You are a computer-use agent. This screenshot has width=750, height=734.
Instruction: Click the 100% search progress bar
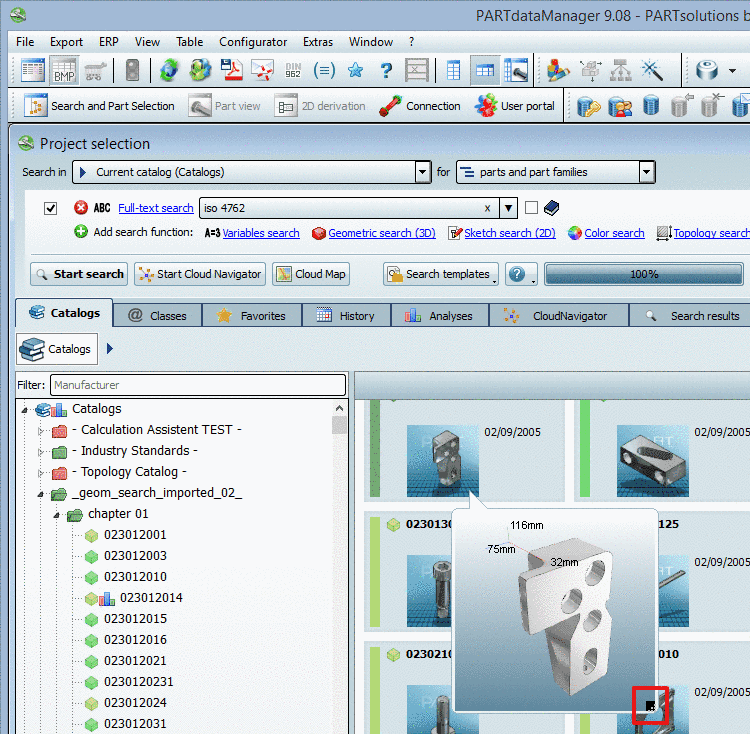click(643, 274)
